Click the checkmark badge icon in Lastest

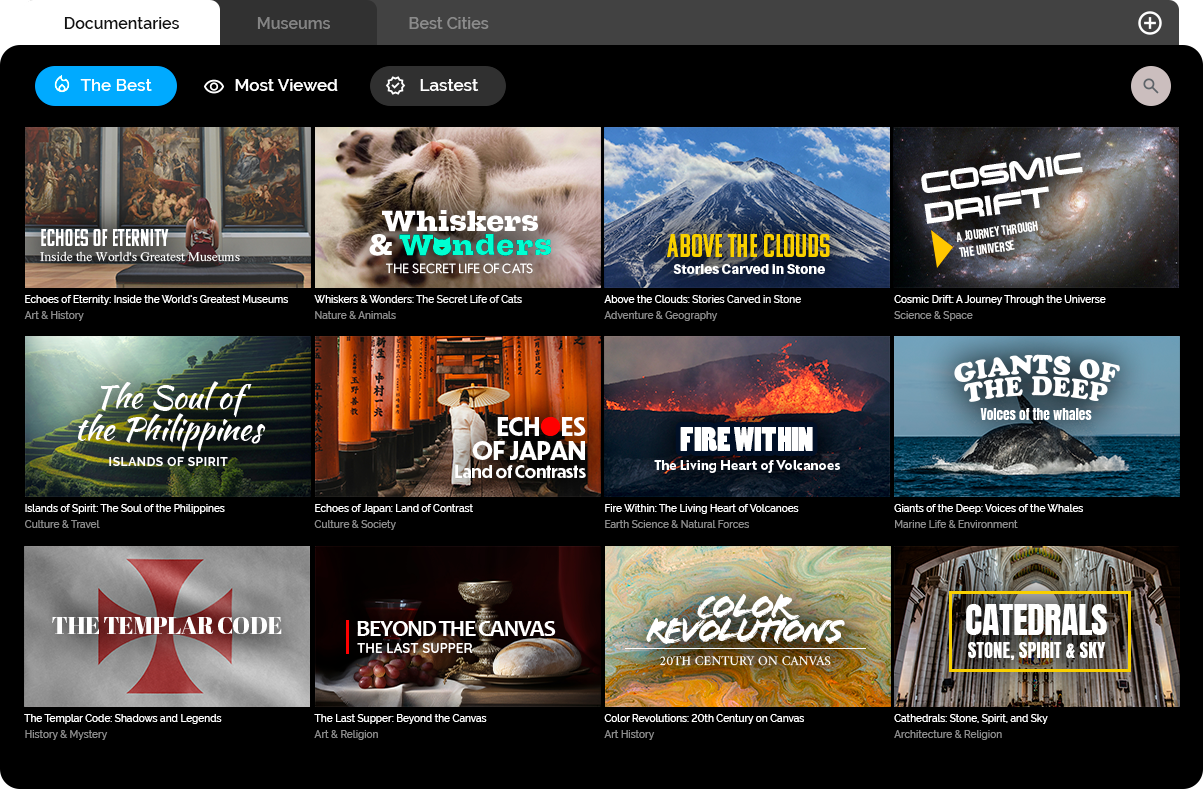coord(396,86)
